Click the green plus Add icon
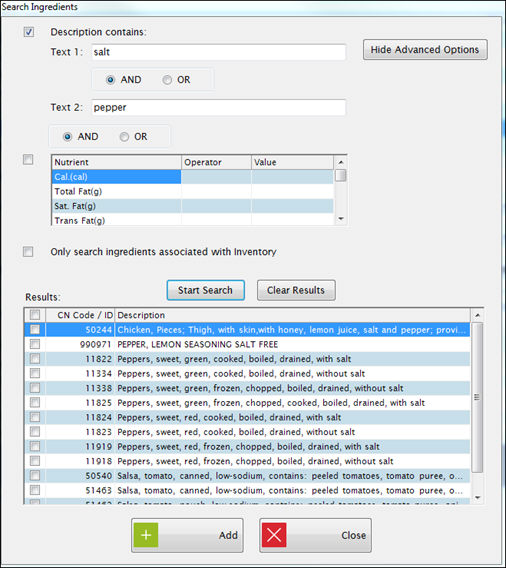Image resolution: width=506 pixels, height=568 pixels. point(146,535)
